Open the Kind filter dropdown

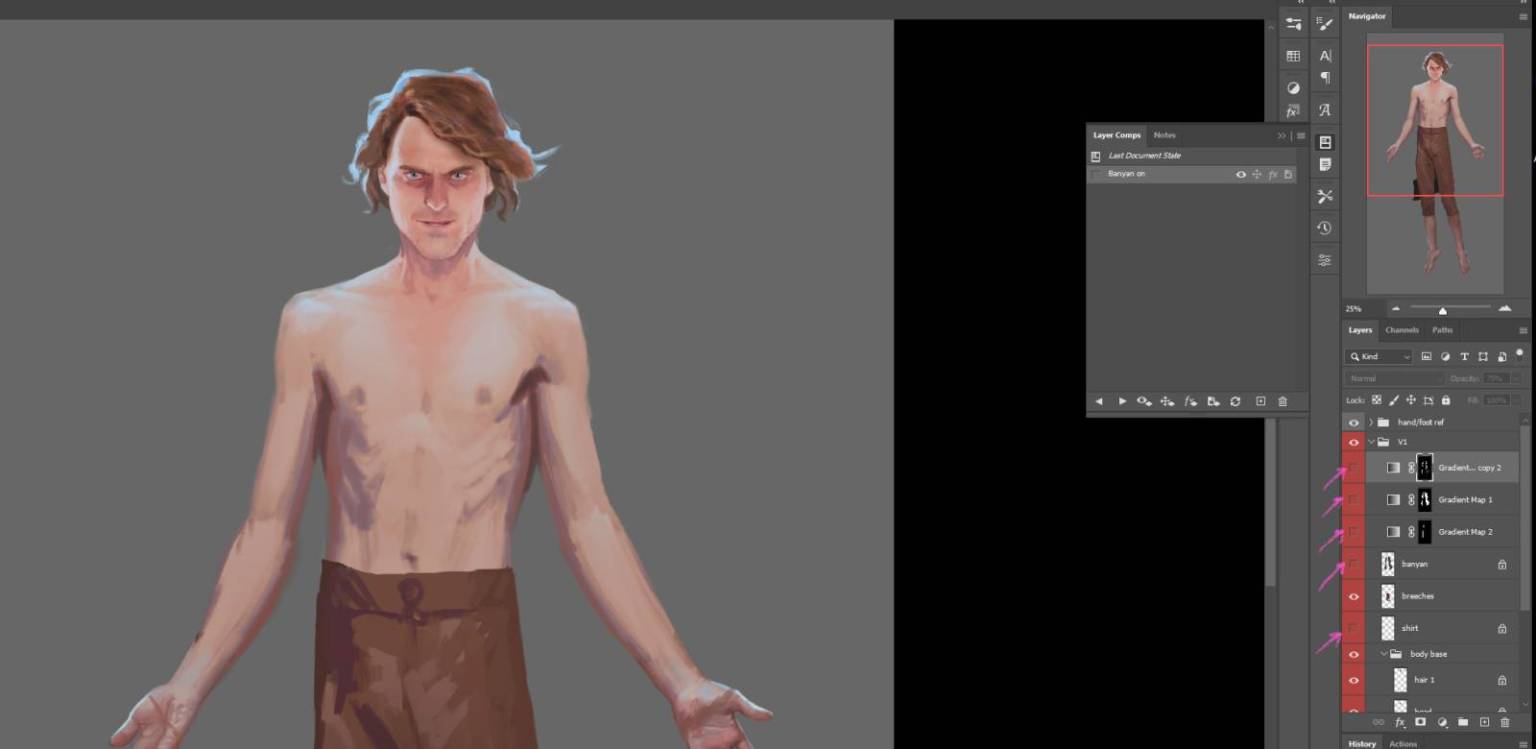[x=1379, y=357]
